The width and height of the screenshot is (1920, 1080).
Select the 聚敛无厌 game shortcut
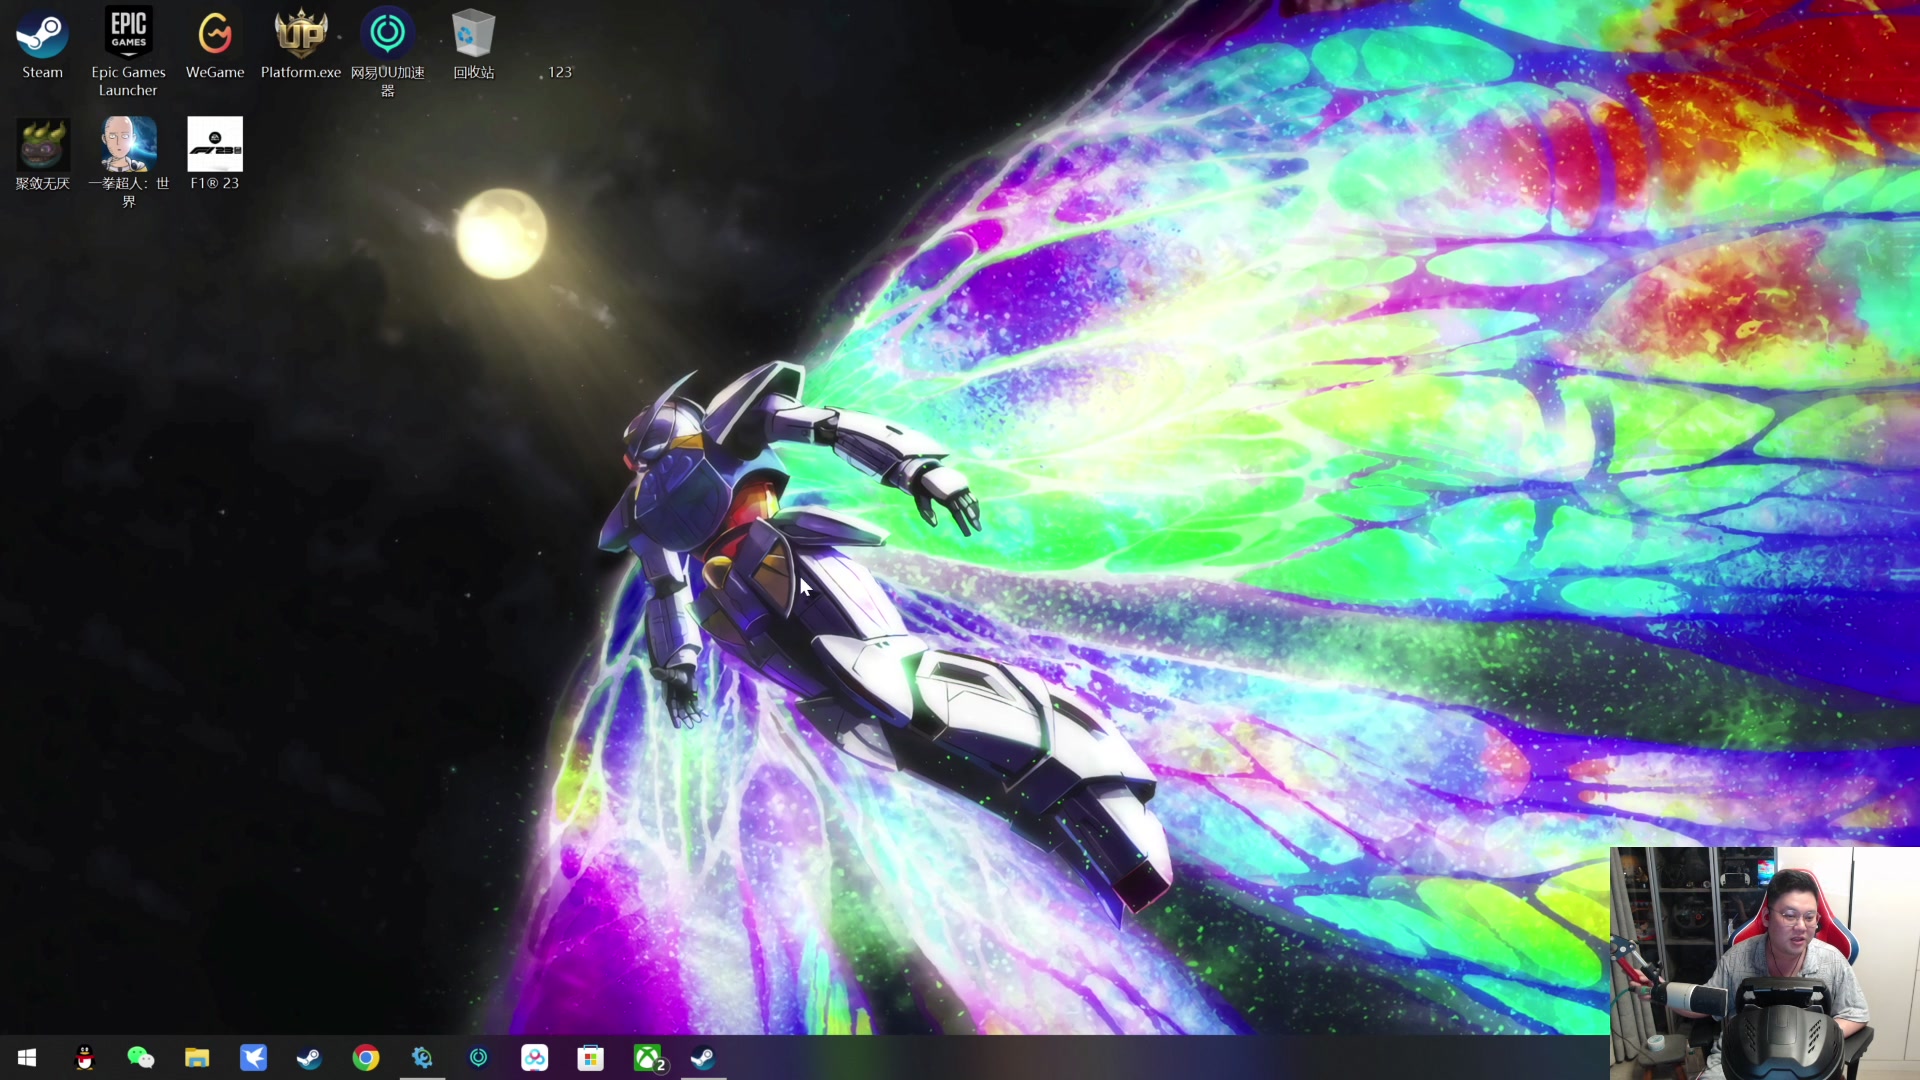(42, 155)
